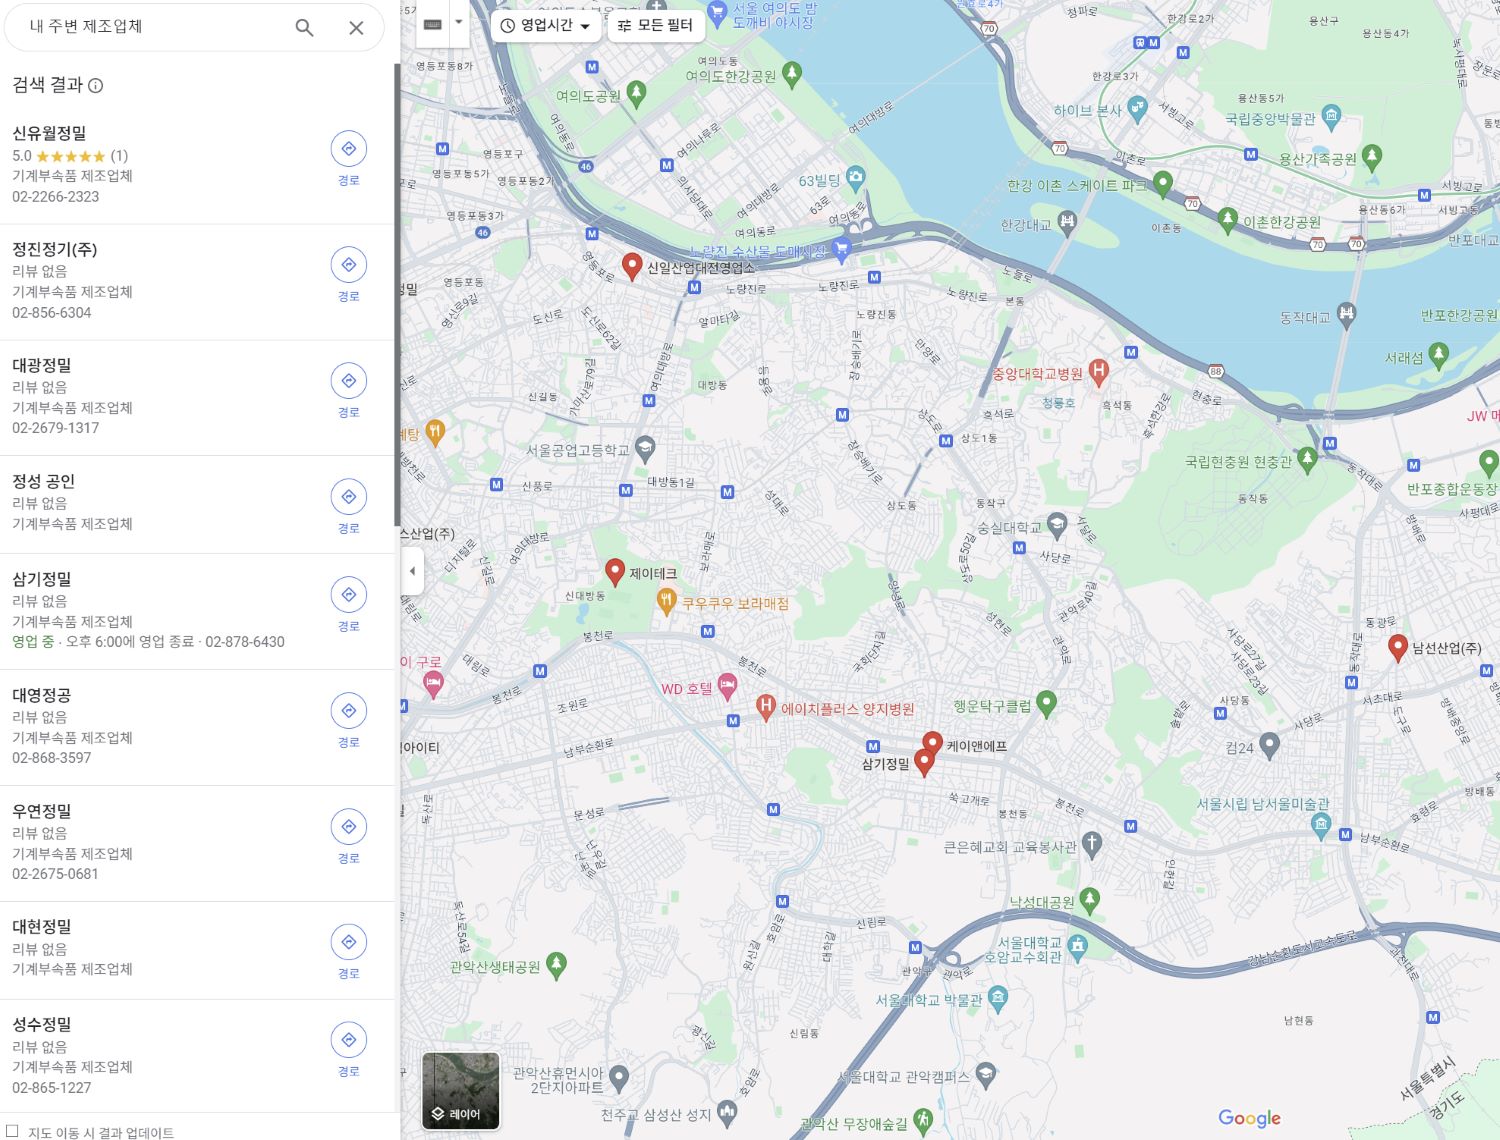Click the 삼기정밀 red pin on map
This screenshot has width=1500, height=1140.
924,763
